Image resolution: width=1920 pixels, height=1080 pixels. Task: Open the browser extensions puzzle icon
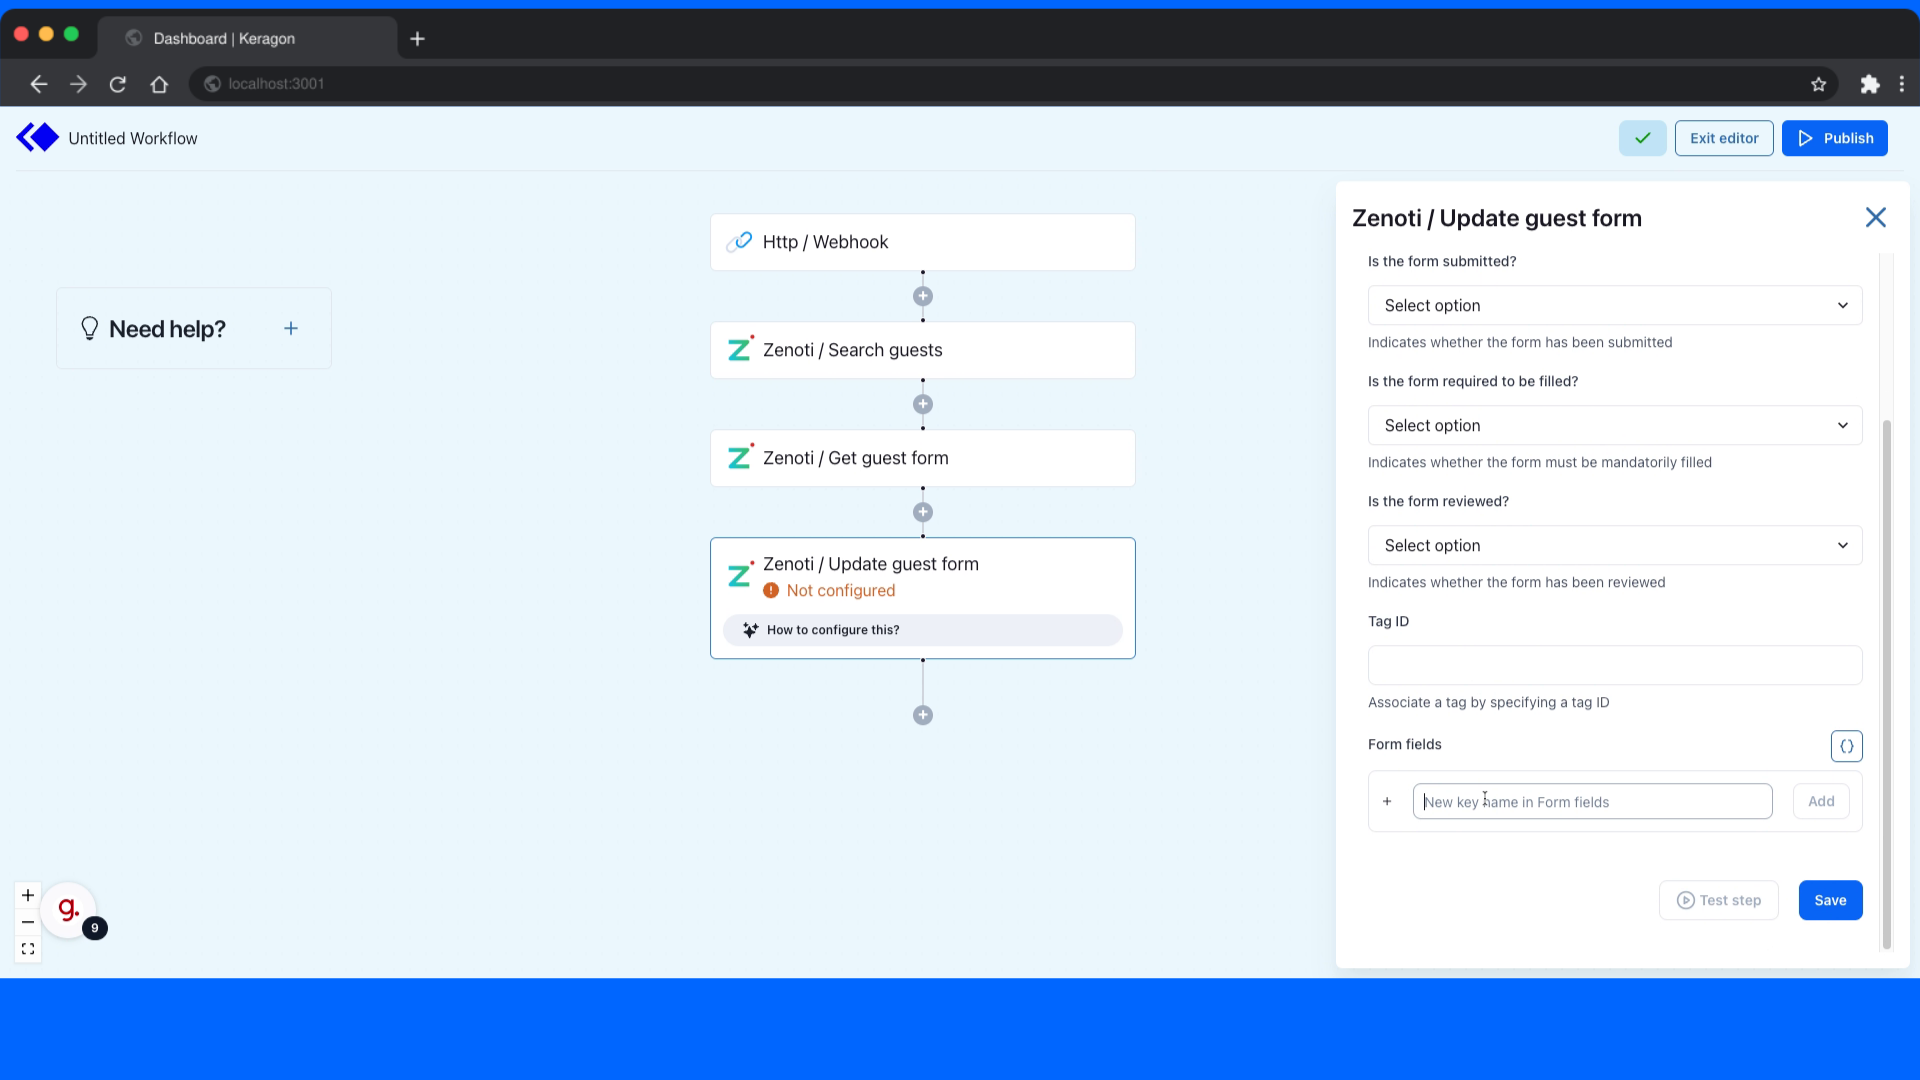(x=1869, y=84)
